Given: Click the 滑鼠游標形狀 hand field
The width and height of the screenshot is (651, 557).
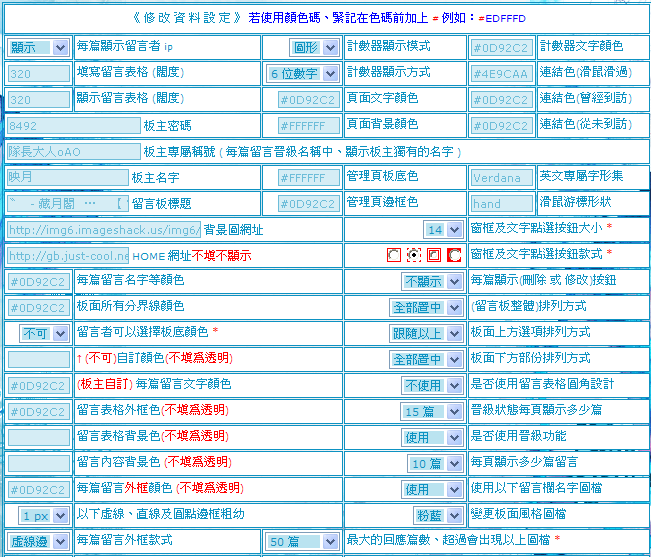Looking at the screenshot, I should click(x=502, y=204).
